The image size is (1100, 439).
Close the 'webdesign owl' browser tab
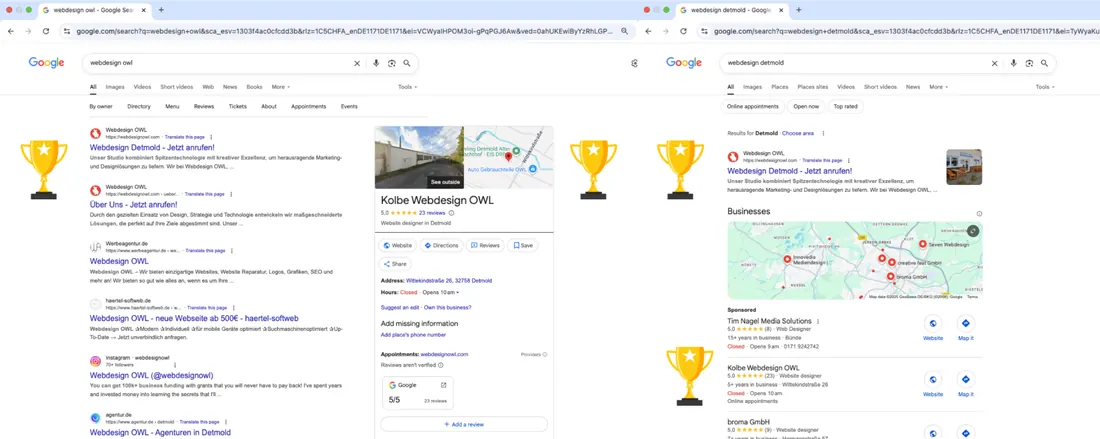click(x=144, y=10)
